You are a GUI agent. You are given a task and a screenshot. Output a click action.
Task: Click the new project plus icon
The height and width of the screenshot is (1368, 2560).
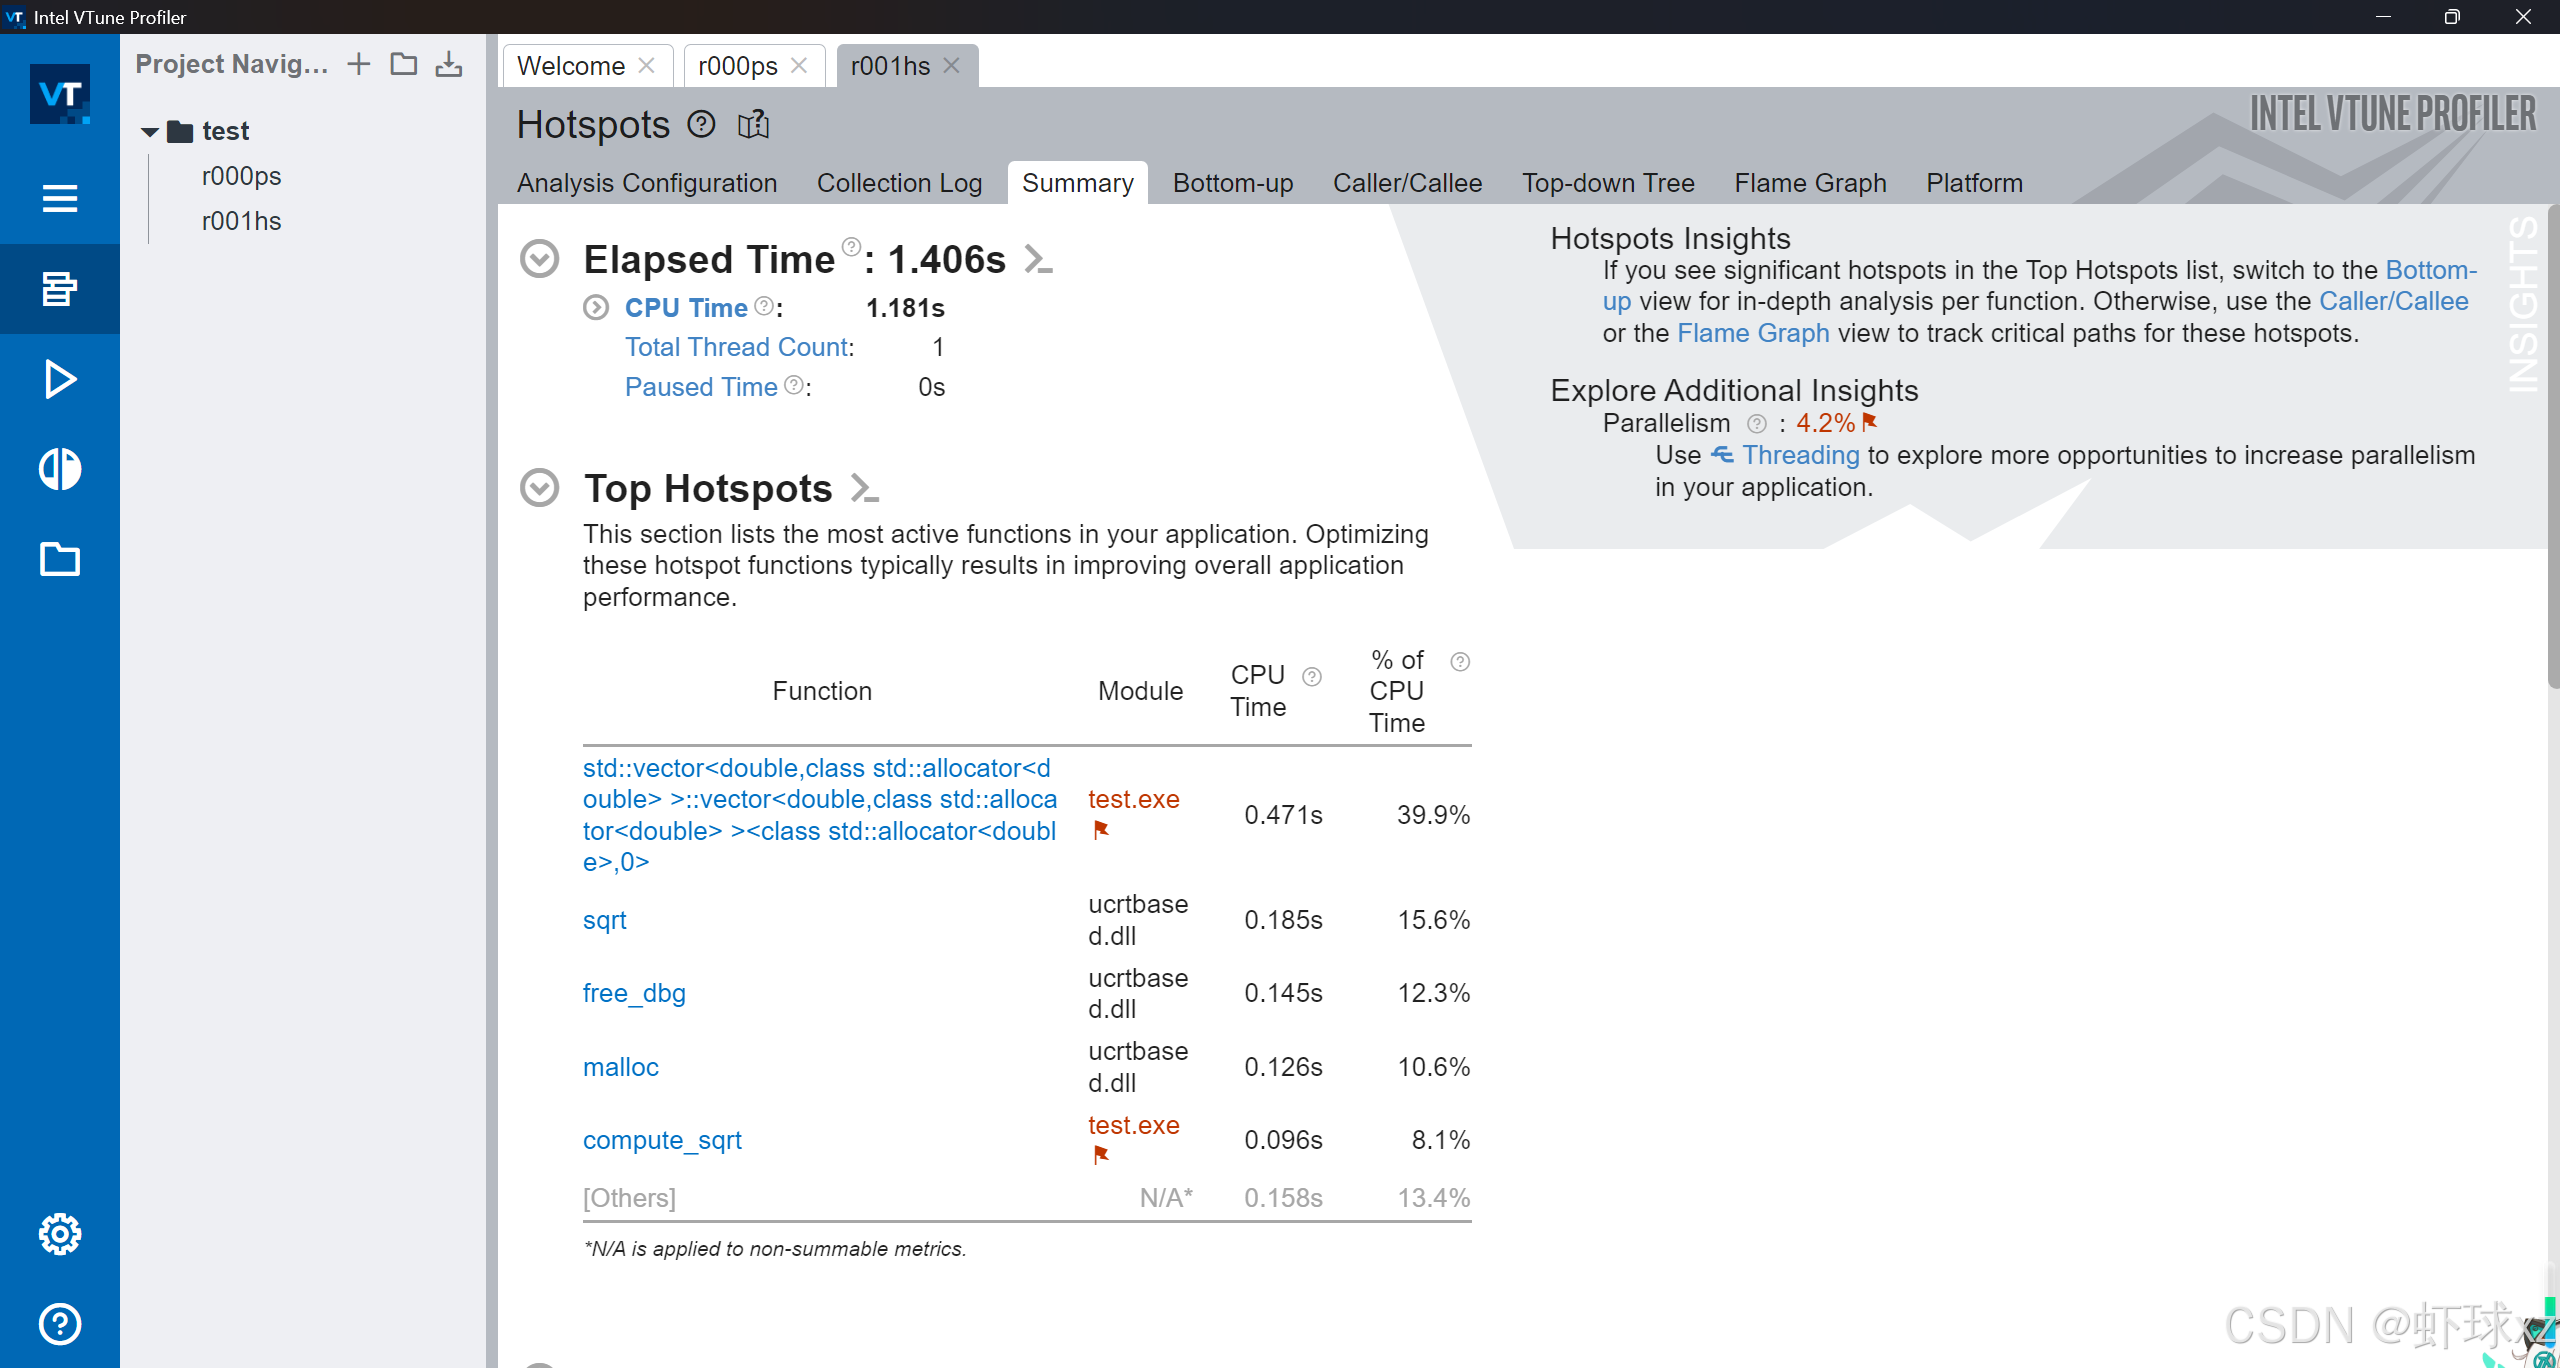click(x=358, y=65)
